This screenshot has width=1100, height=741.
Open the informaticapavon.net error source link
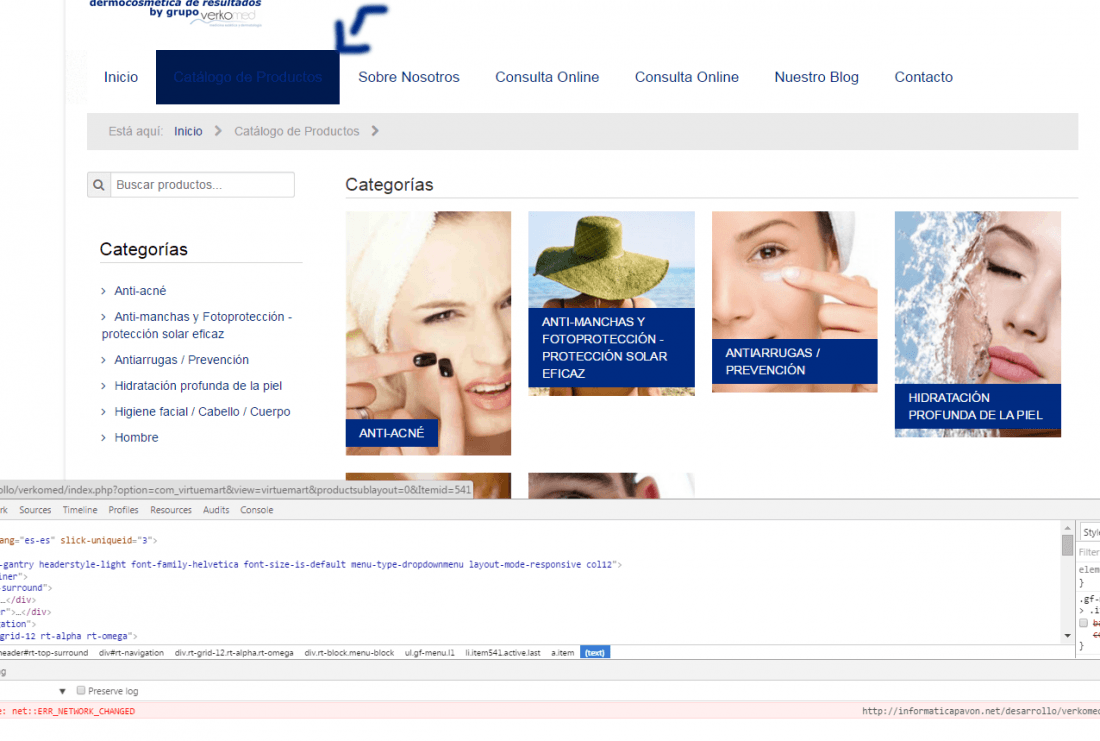981,711
